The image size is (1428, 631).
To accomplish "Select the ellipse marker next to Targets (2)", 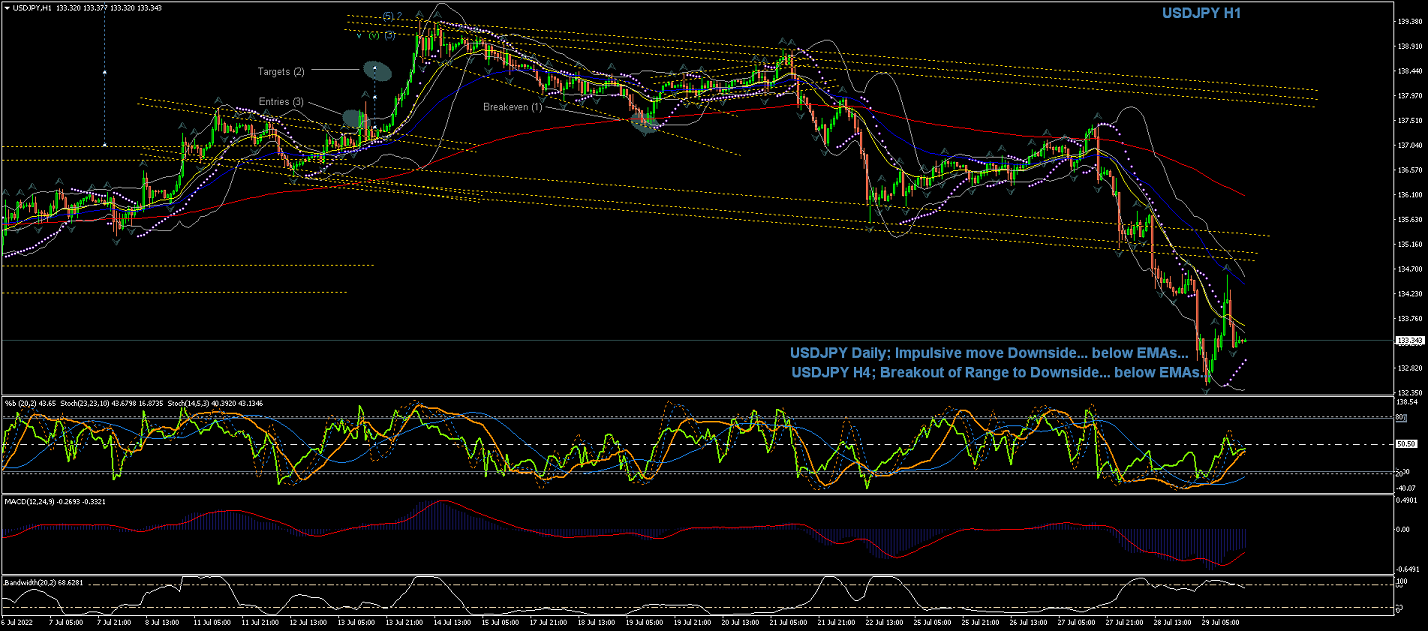I will click(376, 70).
